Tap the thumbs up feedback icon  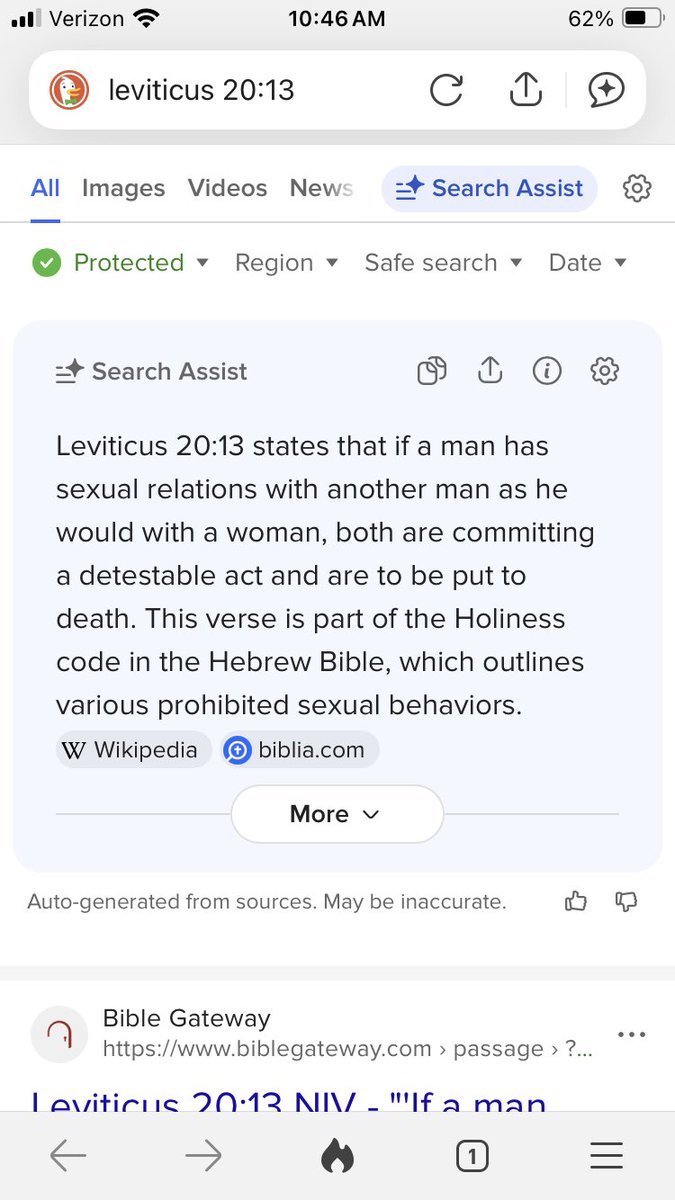576,902
